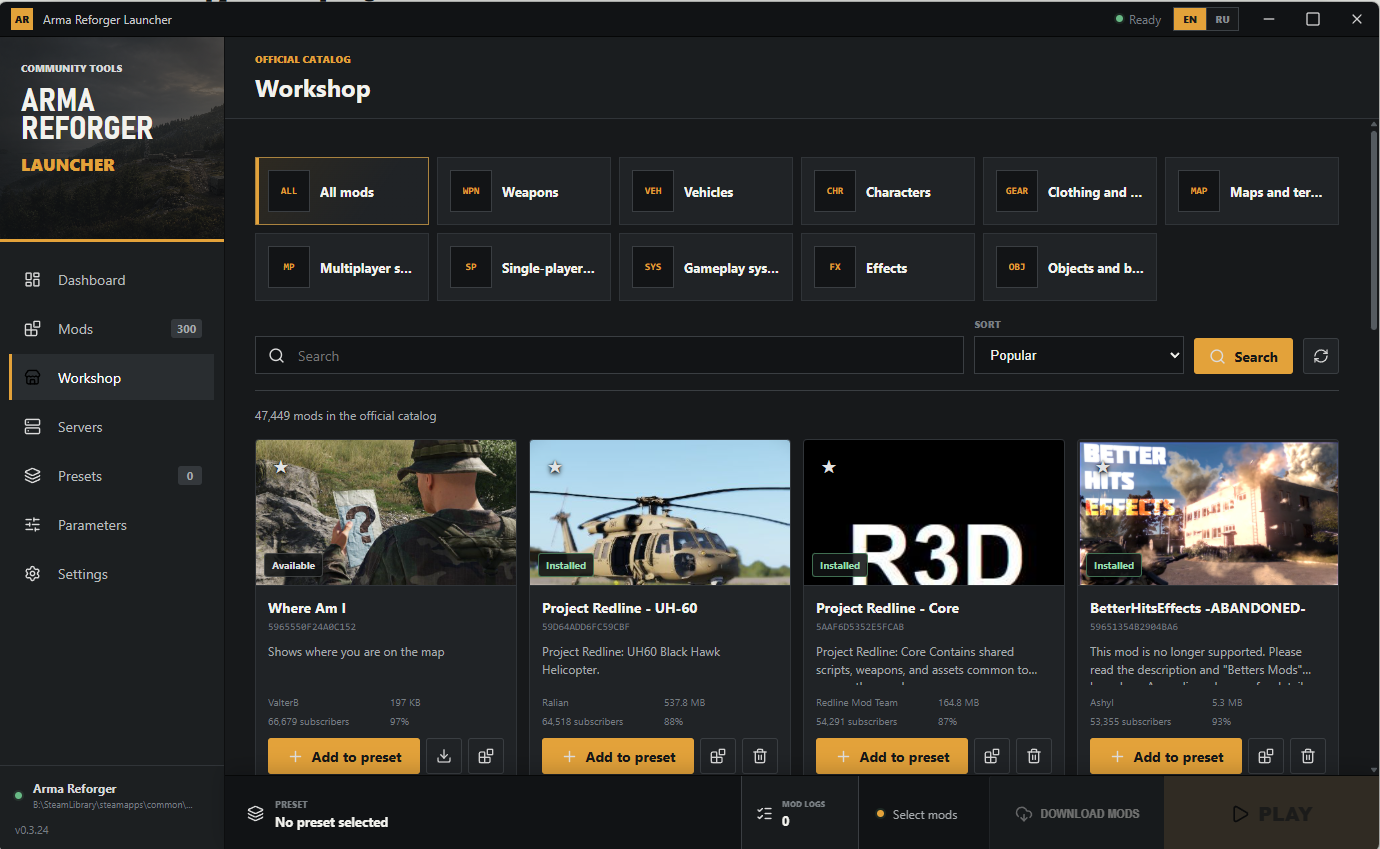Click dependencies icon for BetterHitsEffects

pos(1266,756)
